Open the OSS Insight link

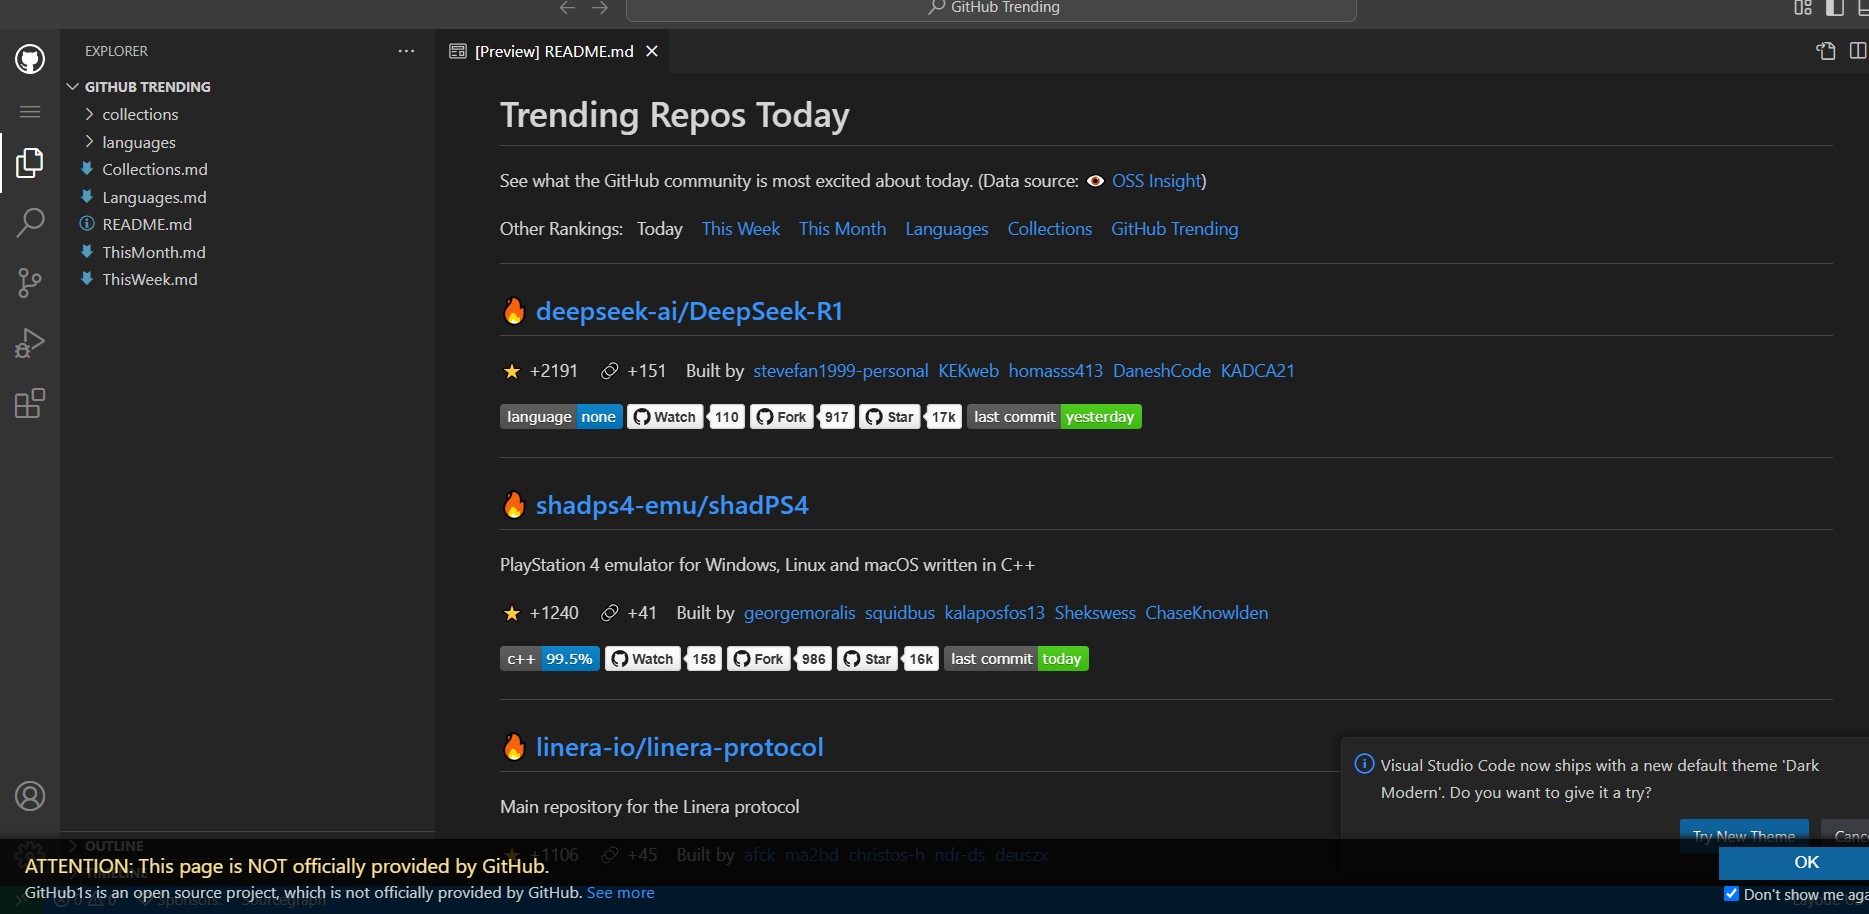tap(1157, 181)
